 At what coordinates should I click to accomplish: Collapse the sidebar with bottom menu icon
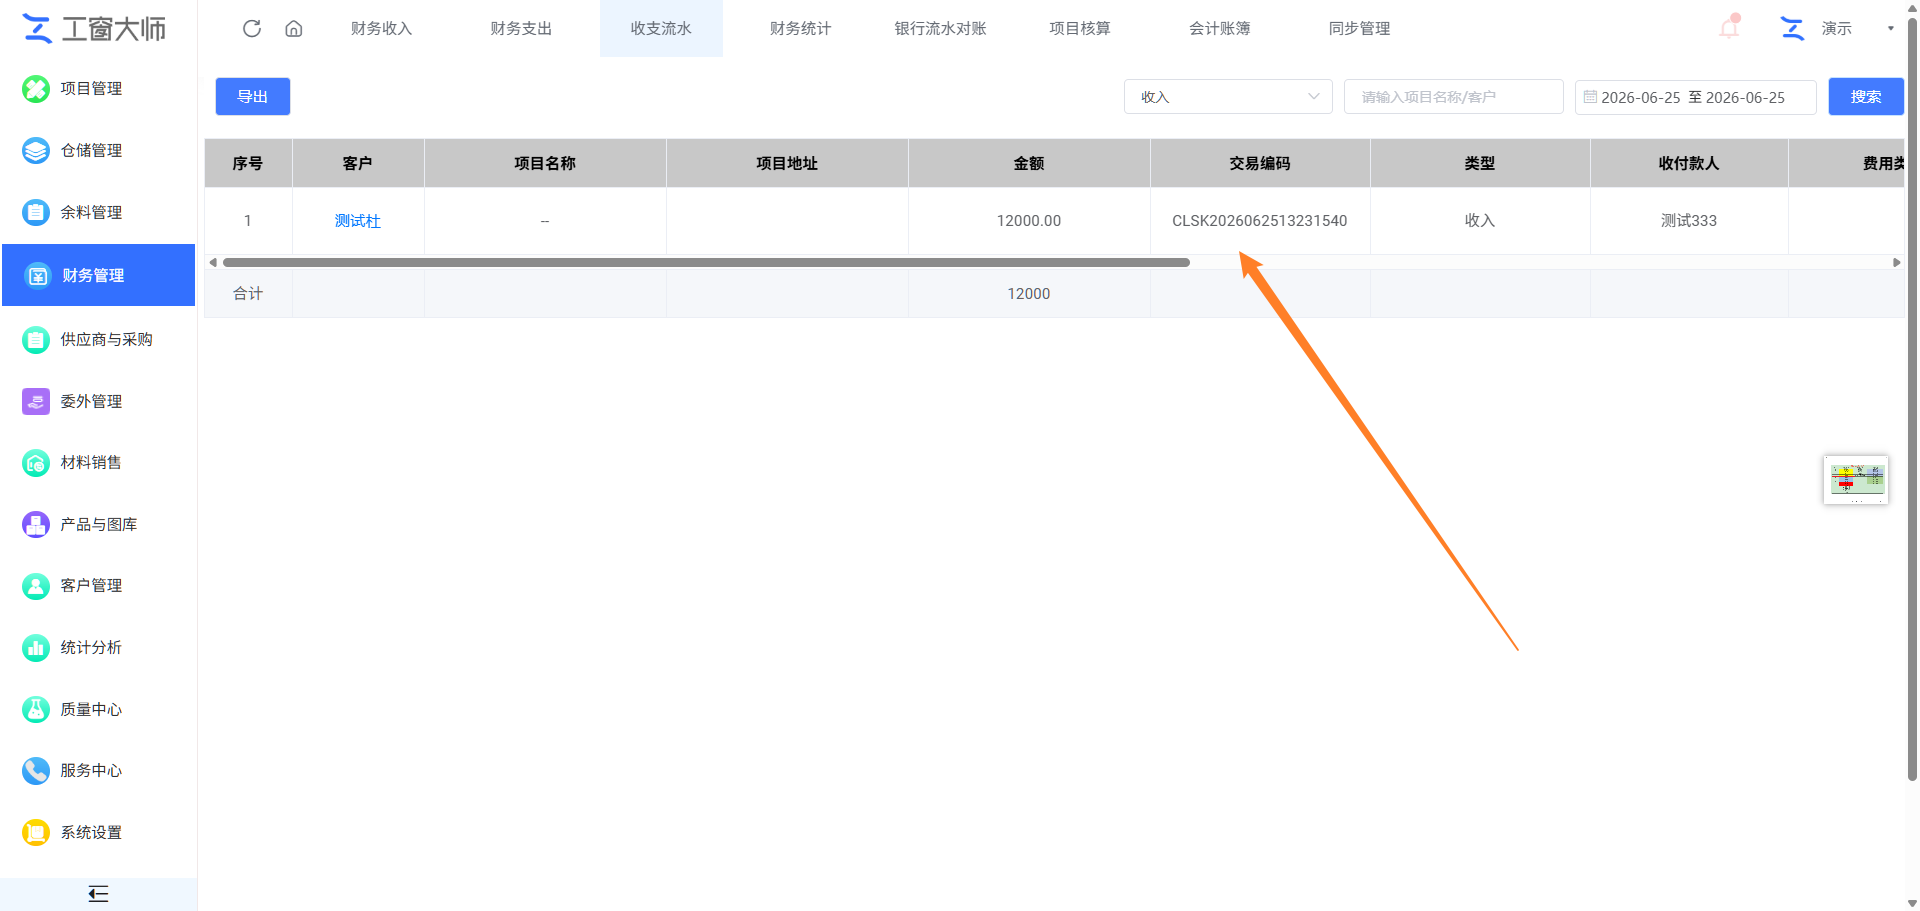pos(98,894)
